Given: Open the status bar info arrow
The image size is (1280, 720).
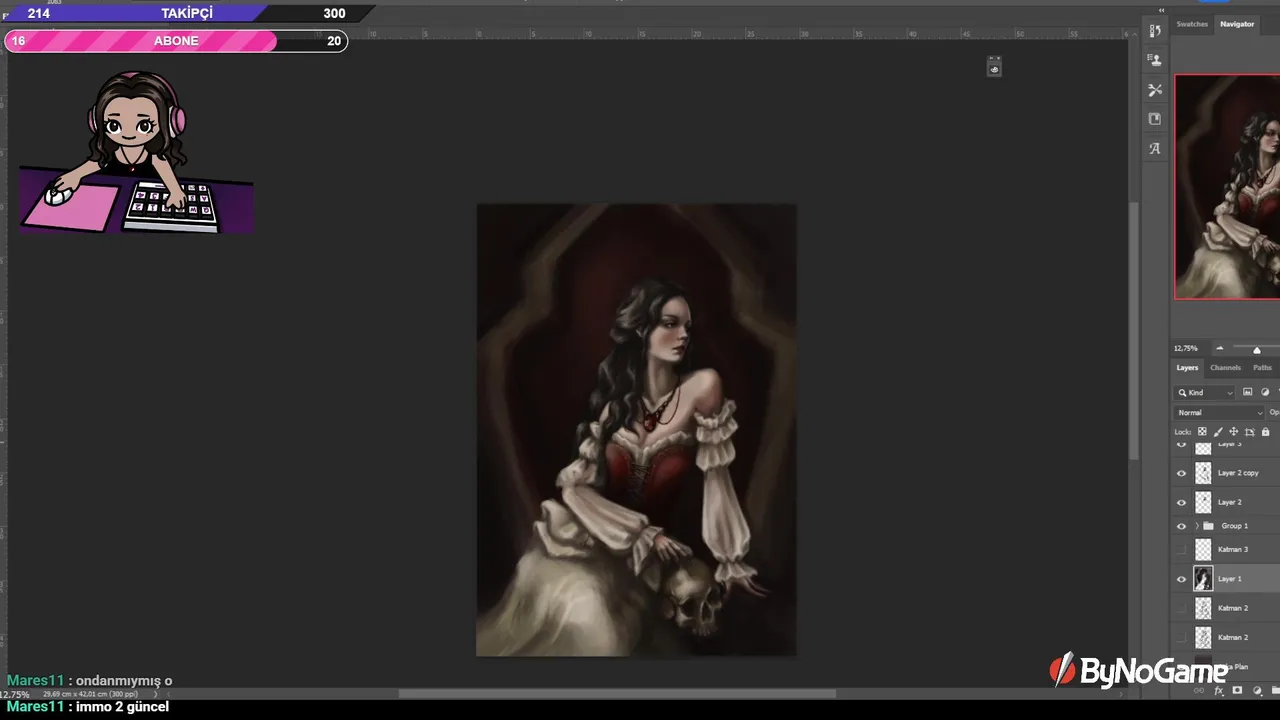Looking at the screenshot, I should coord(156,694).
